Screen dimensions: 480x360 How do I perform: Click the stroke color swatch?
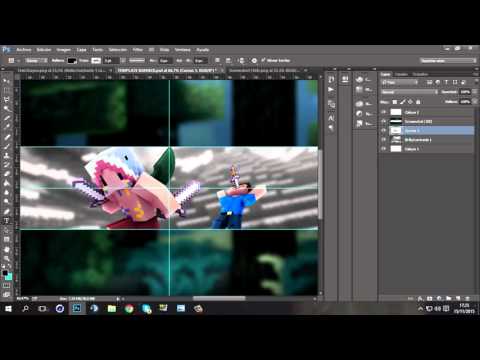tap(96, 60)
